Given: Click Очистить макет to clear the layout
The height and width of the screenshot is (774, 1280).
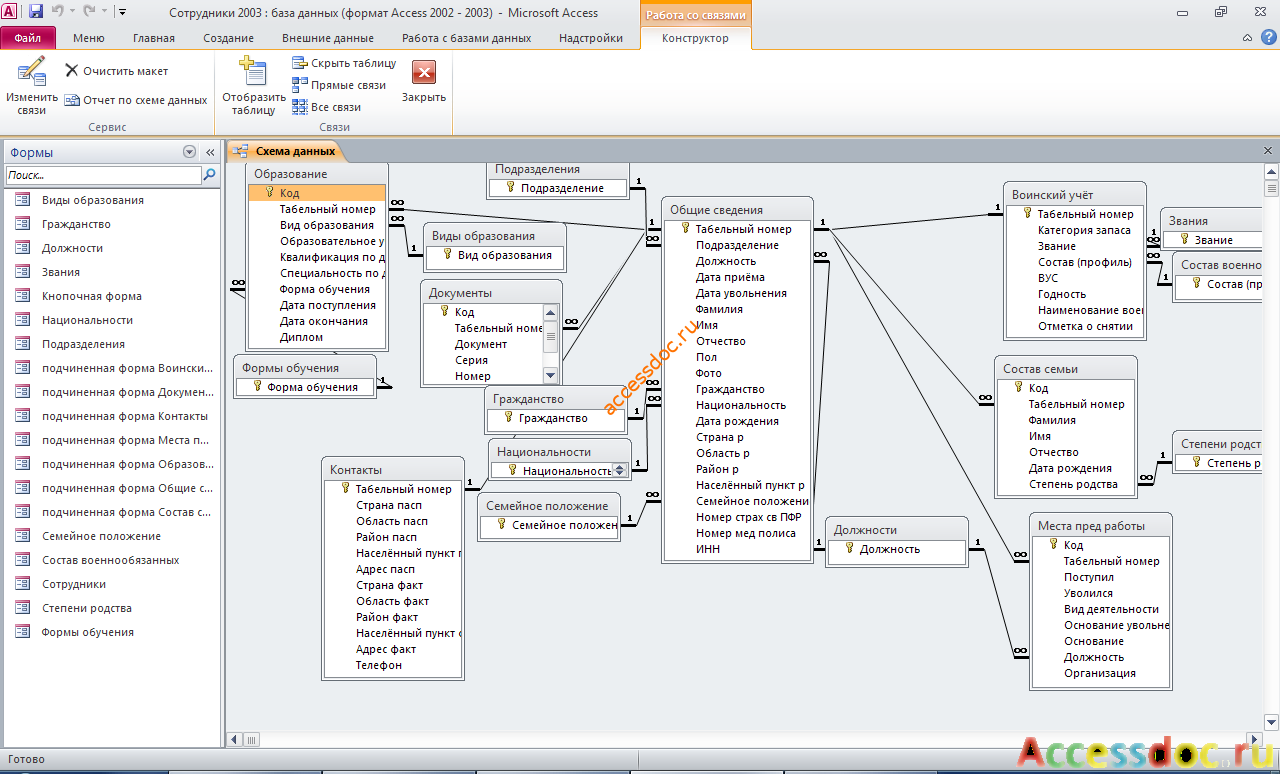Looking at the screenshot, I should tap(117, 71).
